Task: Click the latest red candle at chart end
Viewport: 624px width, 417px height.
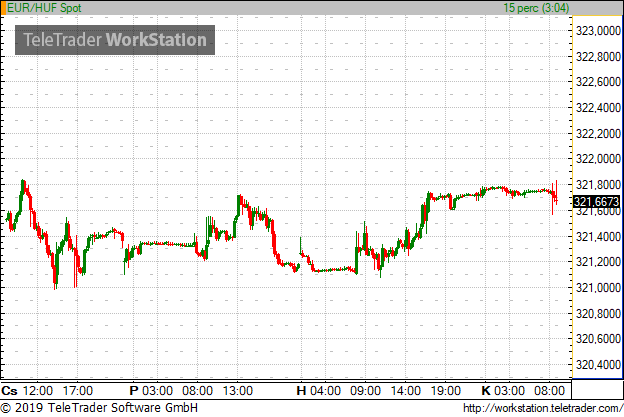Action: click(x=556, y=193)
